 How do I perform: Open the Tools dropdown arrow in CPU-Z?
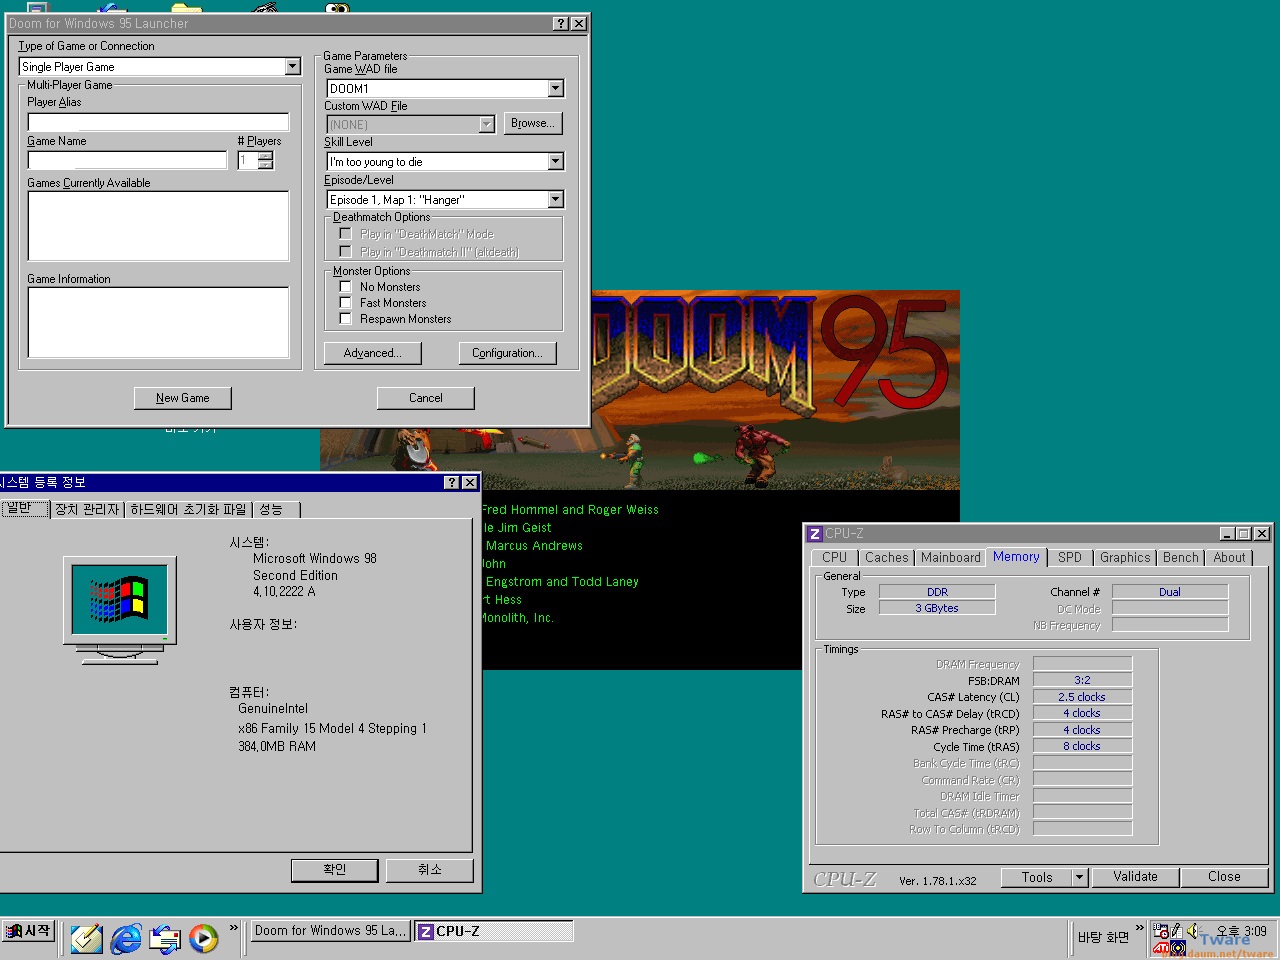(1079, 877)
